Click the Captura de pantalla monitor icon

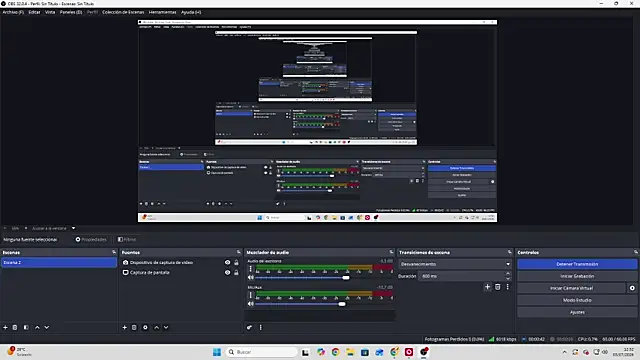tap(126, 272)
